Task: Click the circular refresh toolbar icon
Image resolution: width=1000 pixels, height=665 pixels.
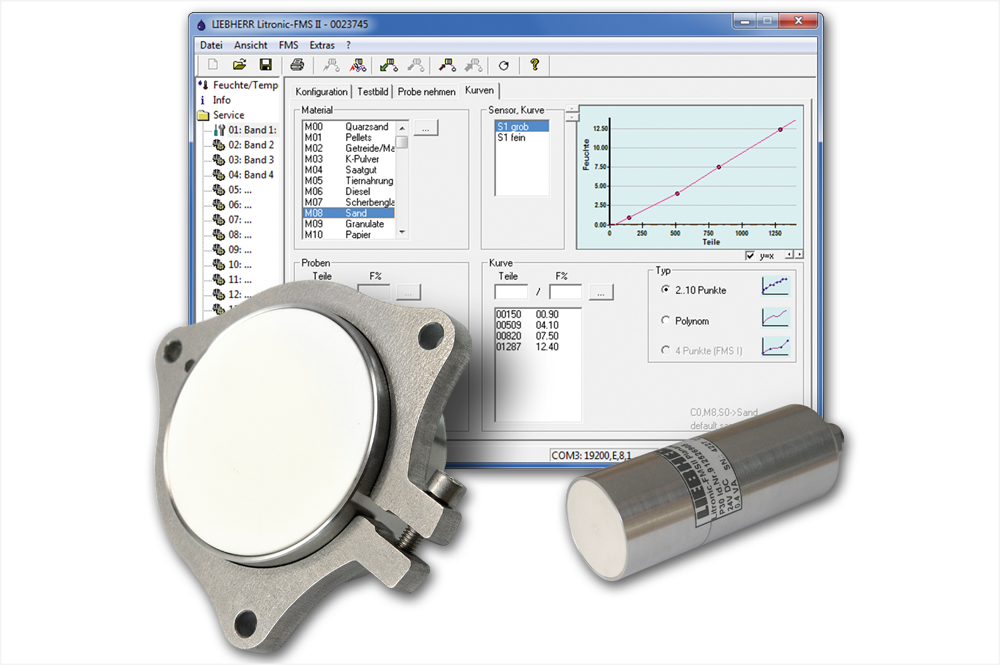Action: [x=504, y=65]
